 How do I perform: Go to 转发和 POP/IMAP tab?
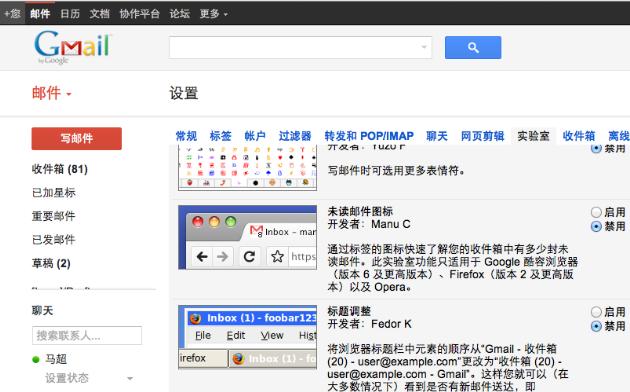point(369,136)
